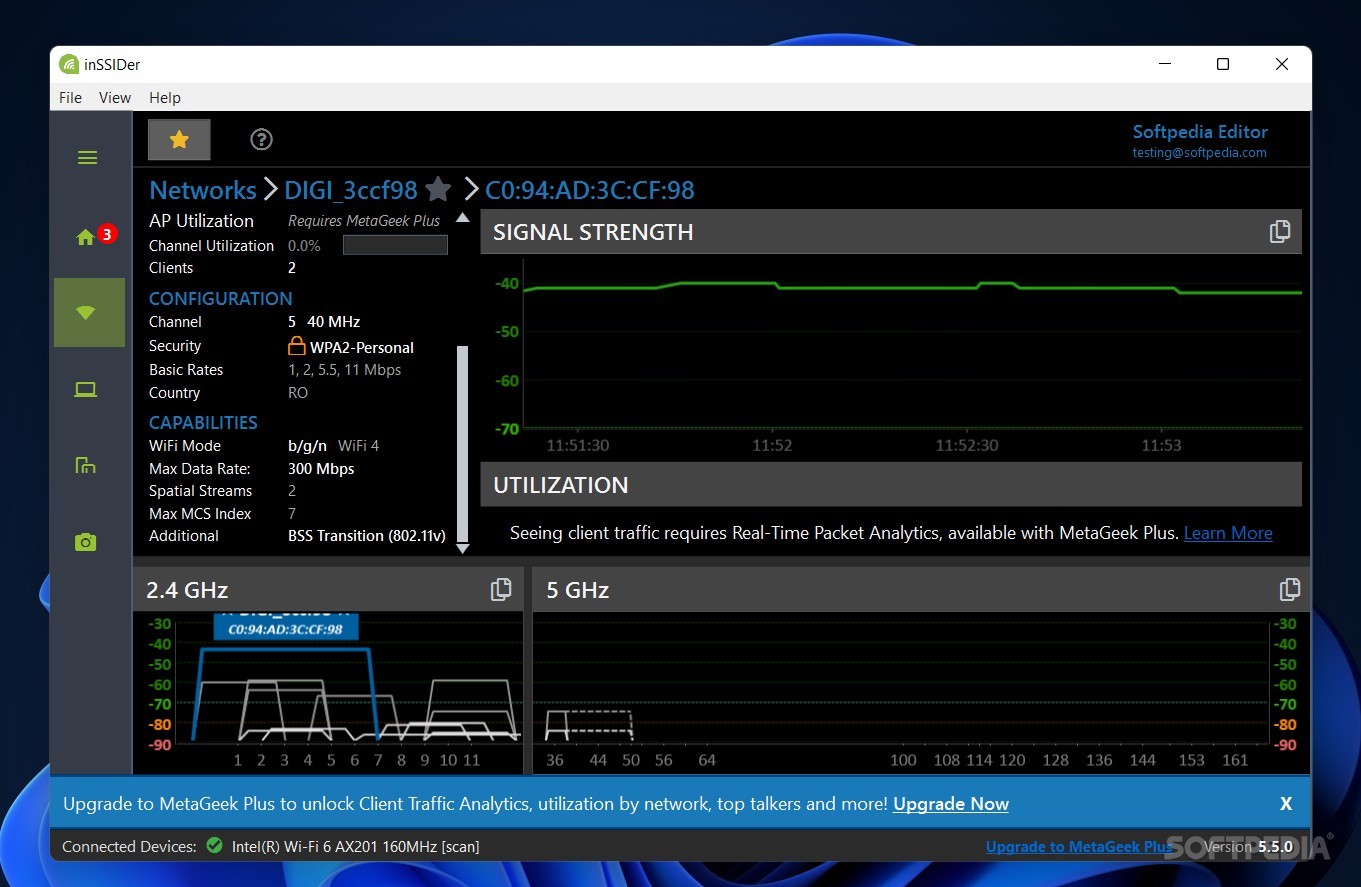Click the green connected device checkmark
1361x887 pixels.
point(214,845)
